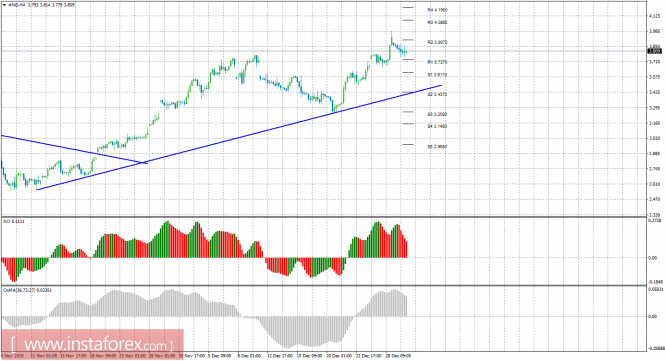Select the R1 resistance level label
The width and height of the screenshot is (665, 361).
click(437, 62)
